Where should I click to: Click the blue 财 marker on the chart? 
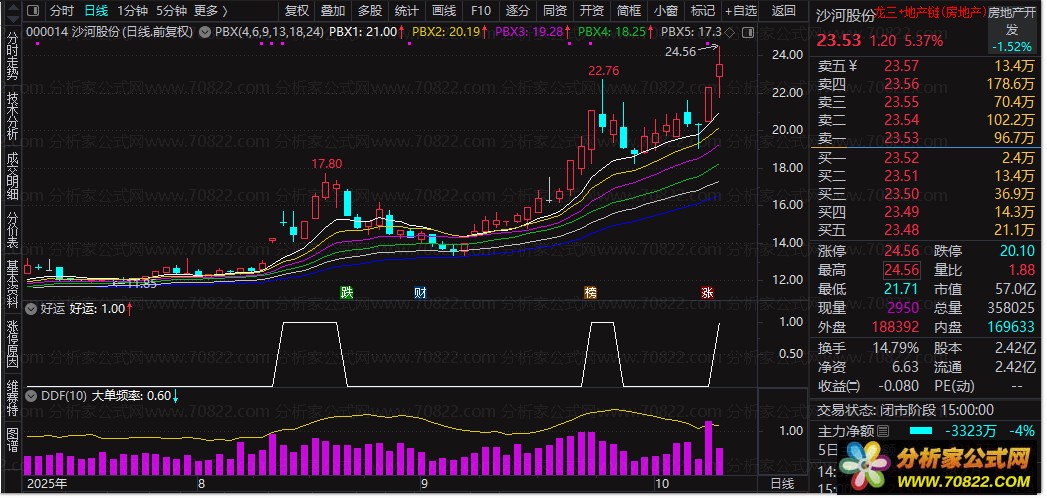pos(420,293)
